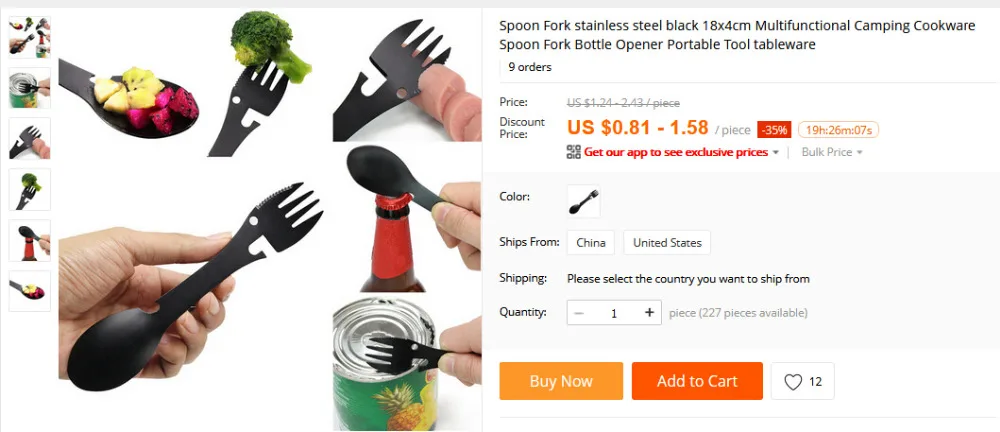This screenshot has height=432, width=1000.
Task: Click the Add to Cart button
Action: pyautogui.click(x=697, y=381)
